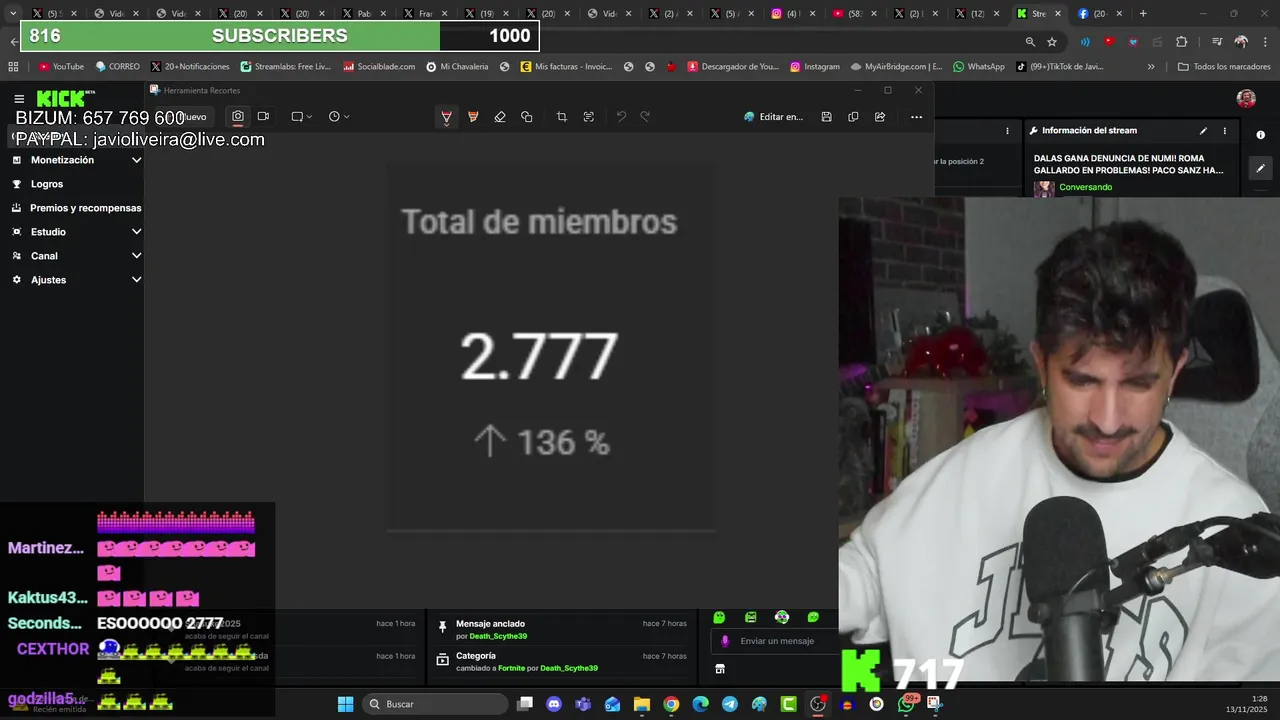Open stream info panel three-dot options

1224,131
